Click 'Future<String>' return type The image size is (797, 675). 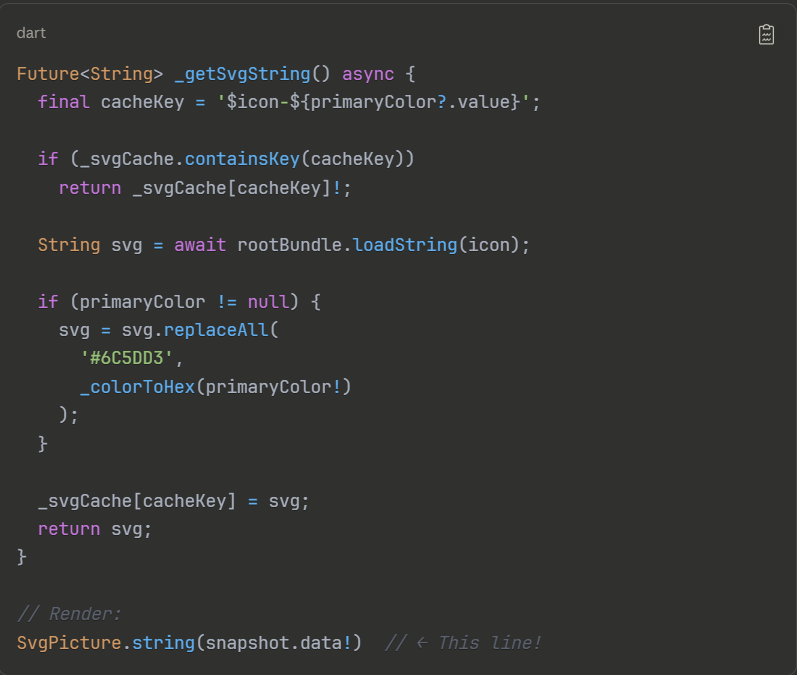coord(89,74)
